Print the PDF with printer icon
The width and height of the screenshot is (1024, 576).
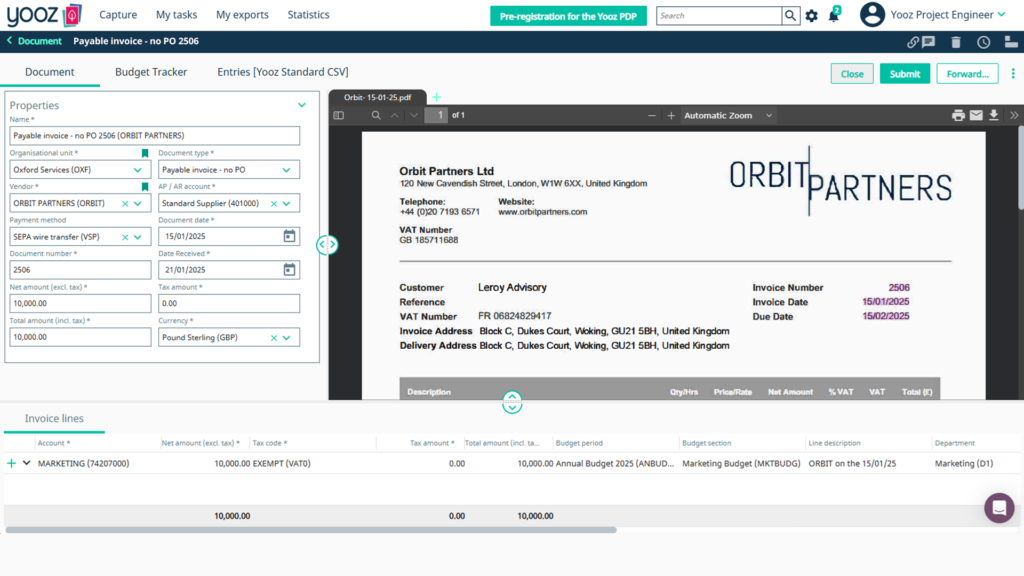click(958, 116)
